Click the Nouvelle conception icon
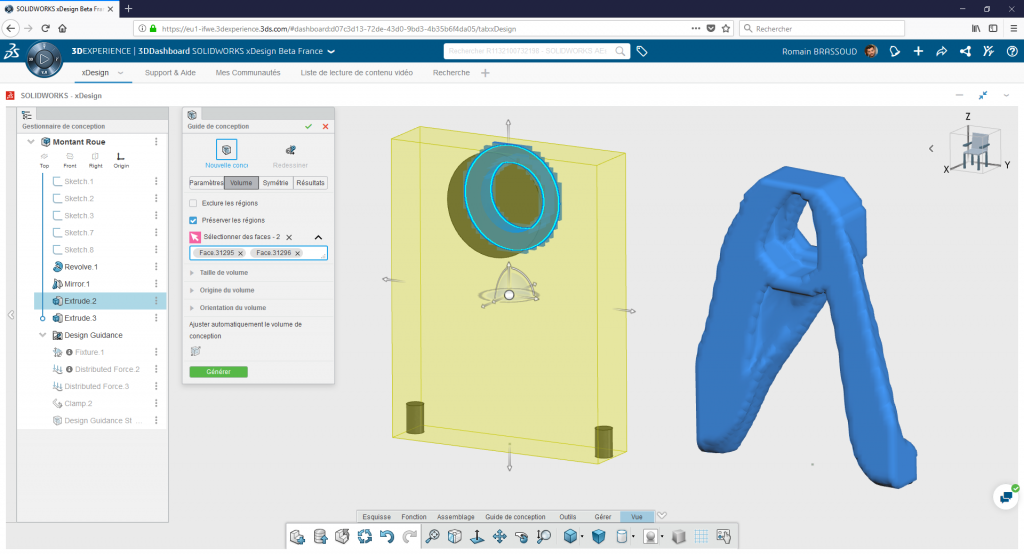This screenshot has height=555, width=1024. 226,150
